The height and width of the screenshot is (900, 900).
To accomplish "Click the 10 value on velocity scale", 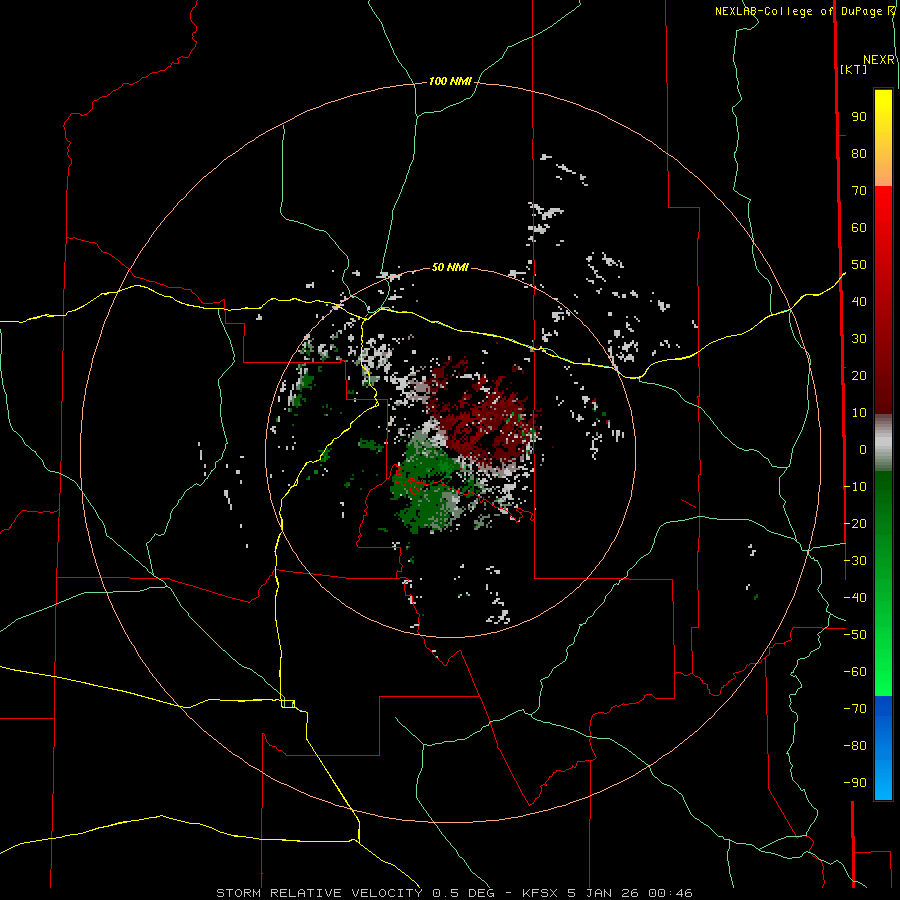I will tap(859, 413).
